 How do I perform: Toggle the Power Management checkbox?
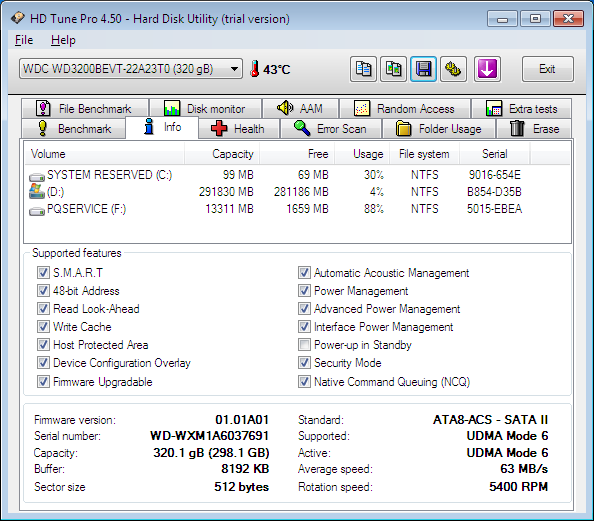point(304,291)
